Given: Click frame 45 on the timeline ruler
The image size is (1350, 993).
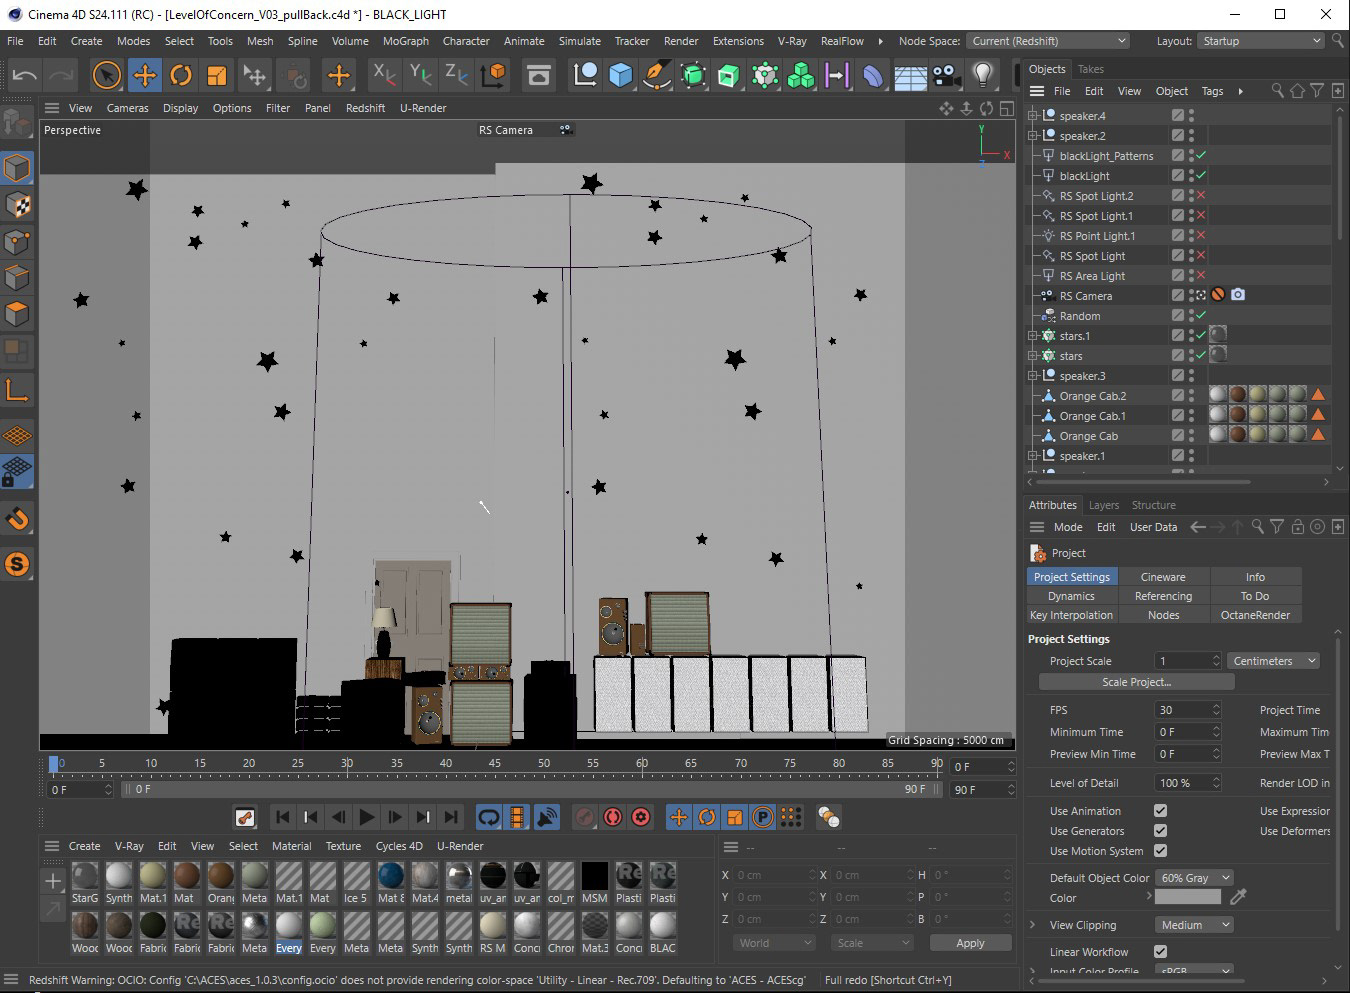Looking at the screenshot, I should 494,763.
